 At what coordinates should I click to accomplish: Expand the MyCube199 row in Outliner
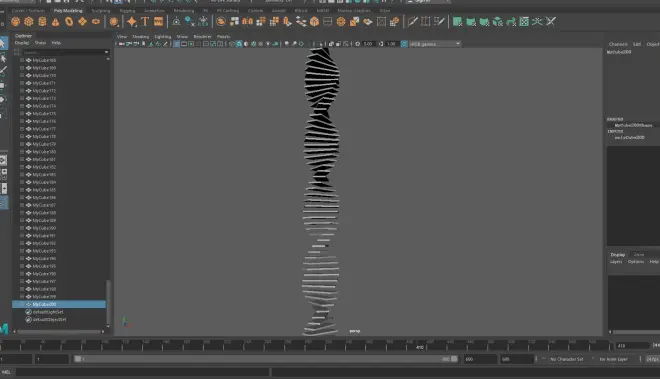(x=22, y=296)
